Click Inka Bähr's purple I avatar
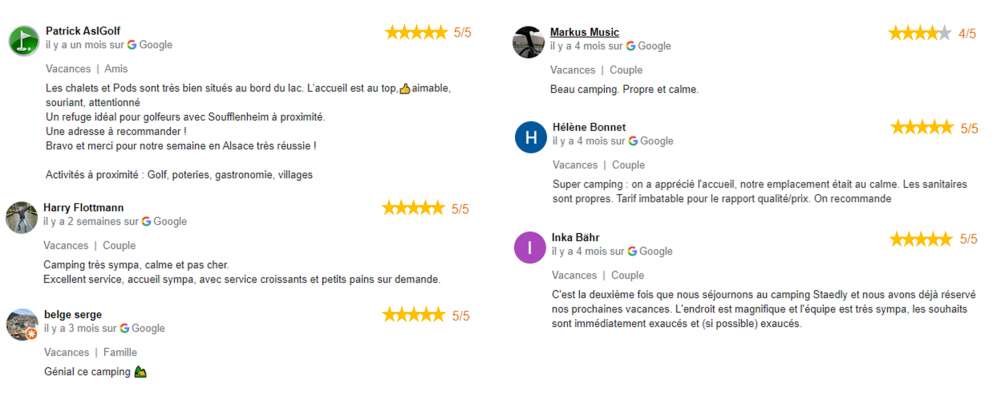 (530, 247)
